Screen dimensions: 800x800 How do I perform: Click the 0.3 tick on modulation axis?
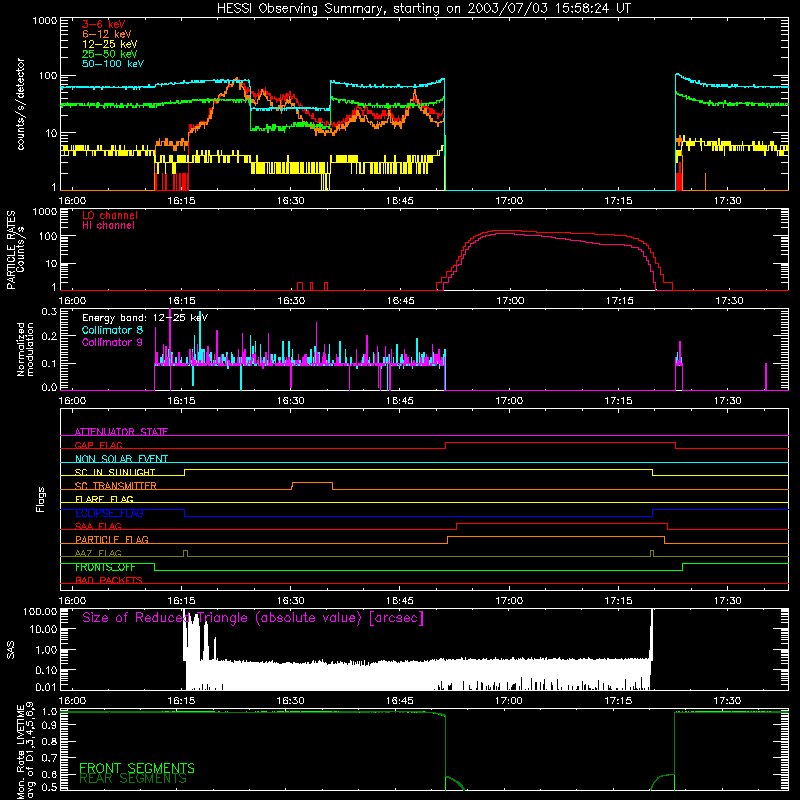coord(49,311)
